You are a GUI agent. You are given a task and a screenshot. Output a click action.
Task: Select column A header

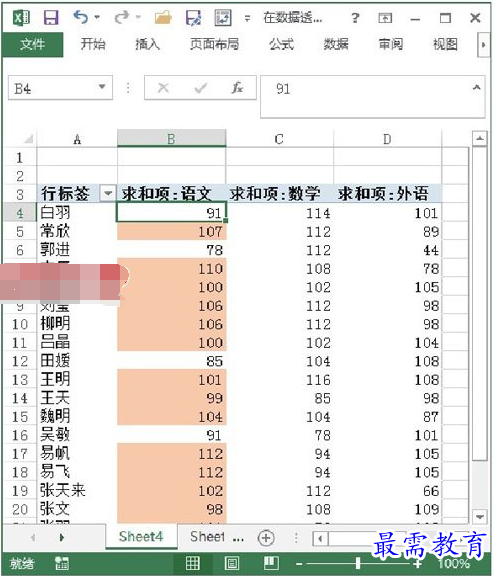(77, 139)
